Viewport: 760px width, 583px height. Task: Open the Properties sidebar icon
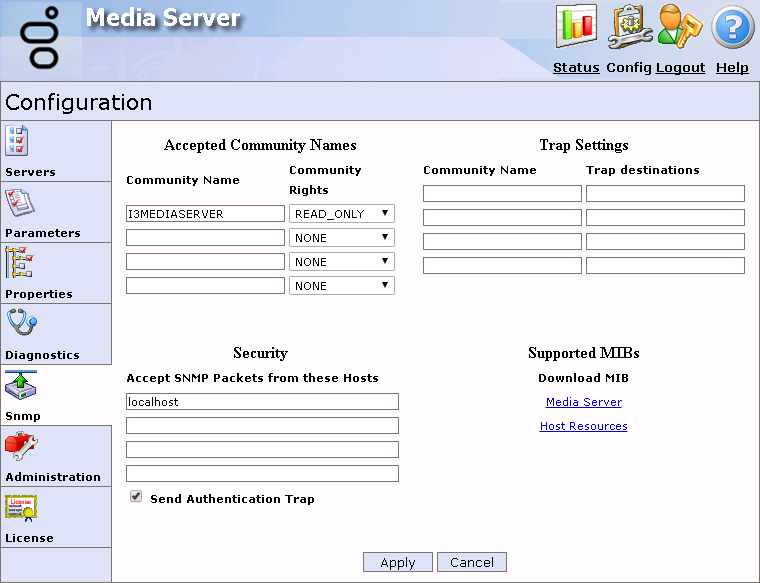(x=20, y=263)
